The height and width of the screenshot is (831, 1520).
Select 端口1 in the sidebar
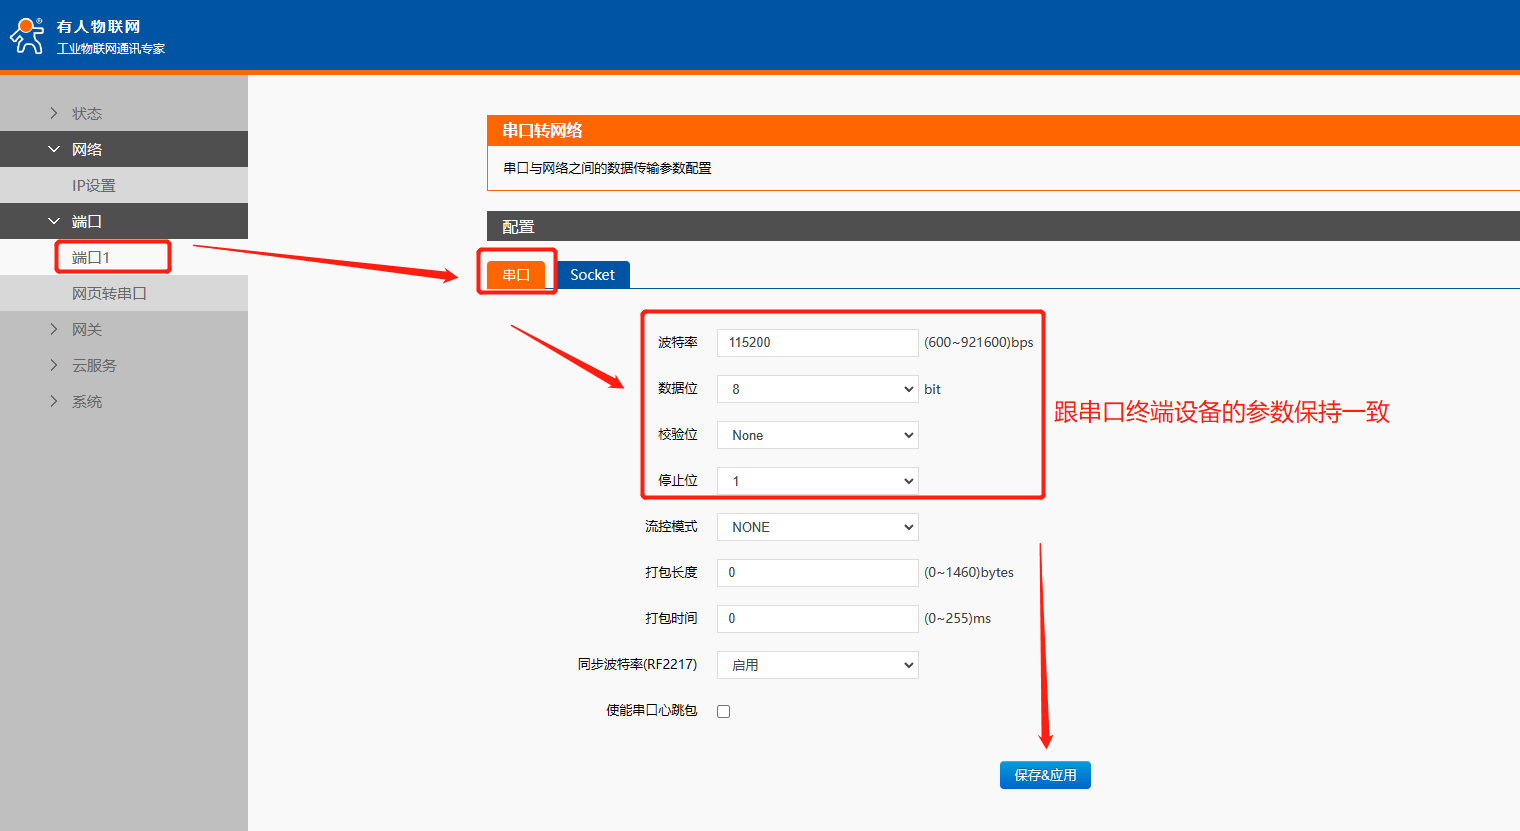(x=91, y=257)
